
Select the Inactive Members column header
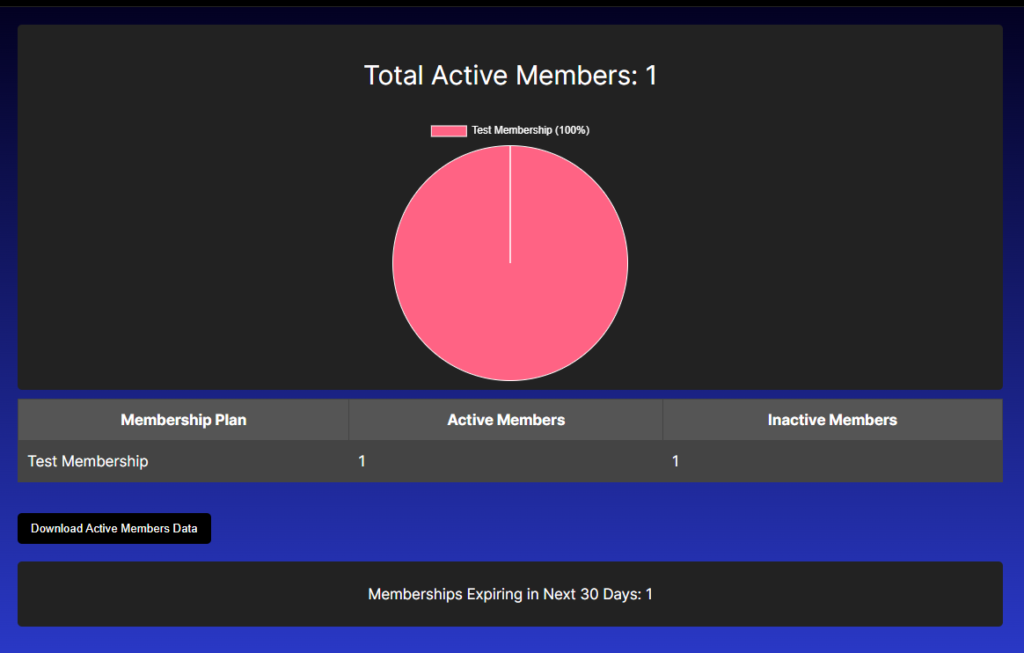coord(833,420)
